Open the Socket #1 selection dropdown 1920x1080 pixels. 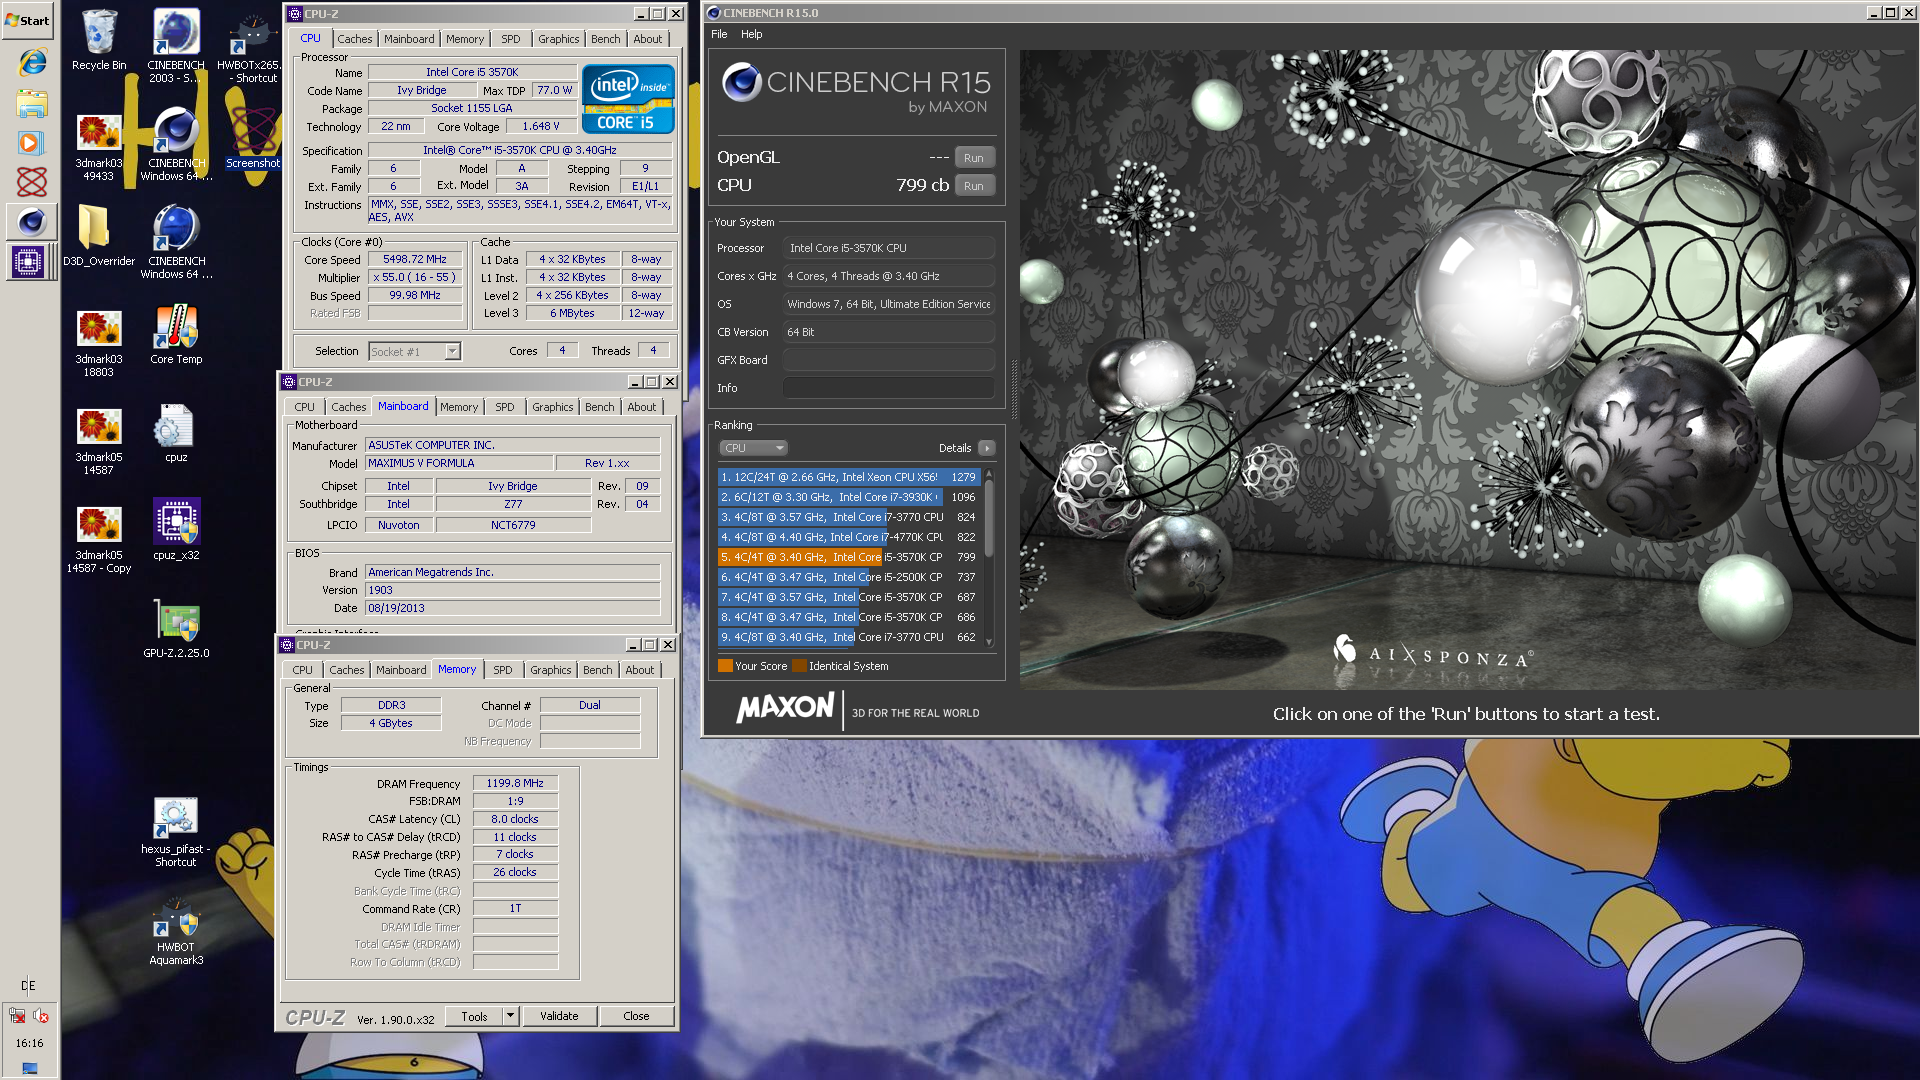(414, 351)
